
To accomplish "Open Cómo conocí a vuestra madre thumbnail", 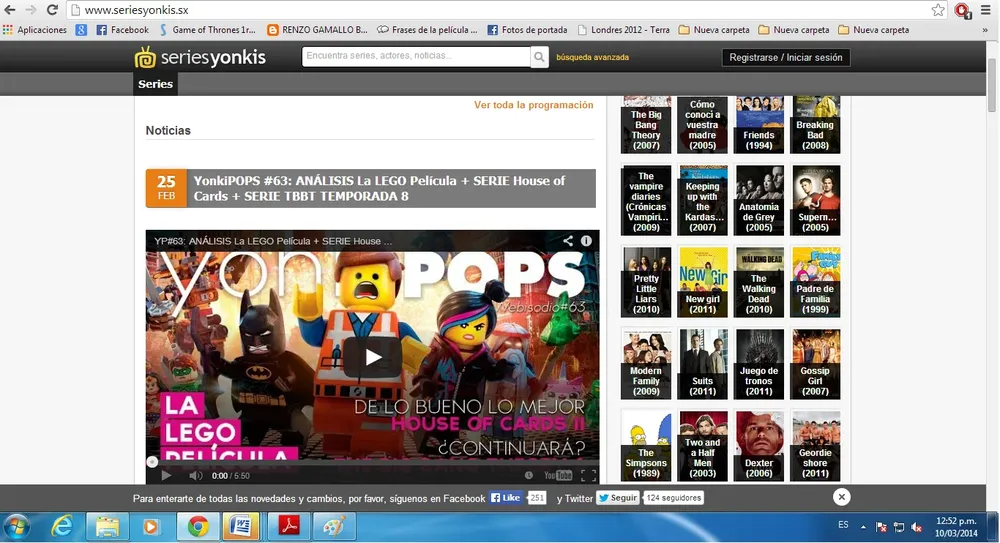I will (x=702, y=125).
